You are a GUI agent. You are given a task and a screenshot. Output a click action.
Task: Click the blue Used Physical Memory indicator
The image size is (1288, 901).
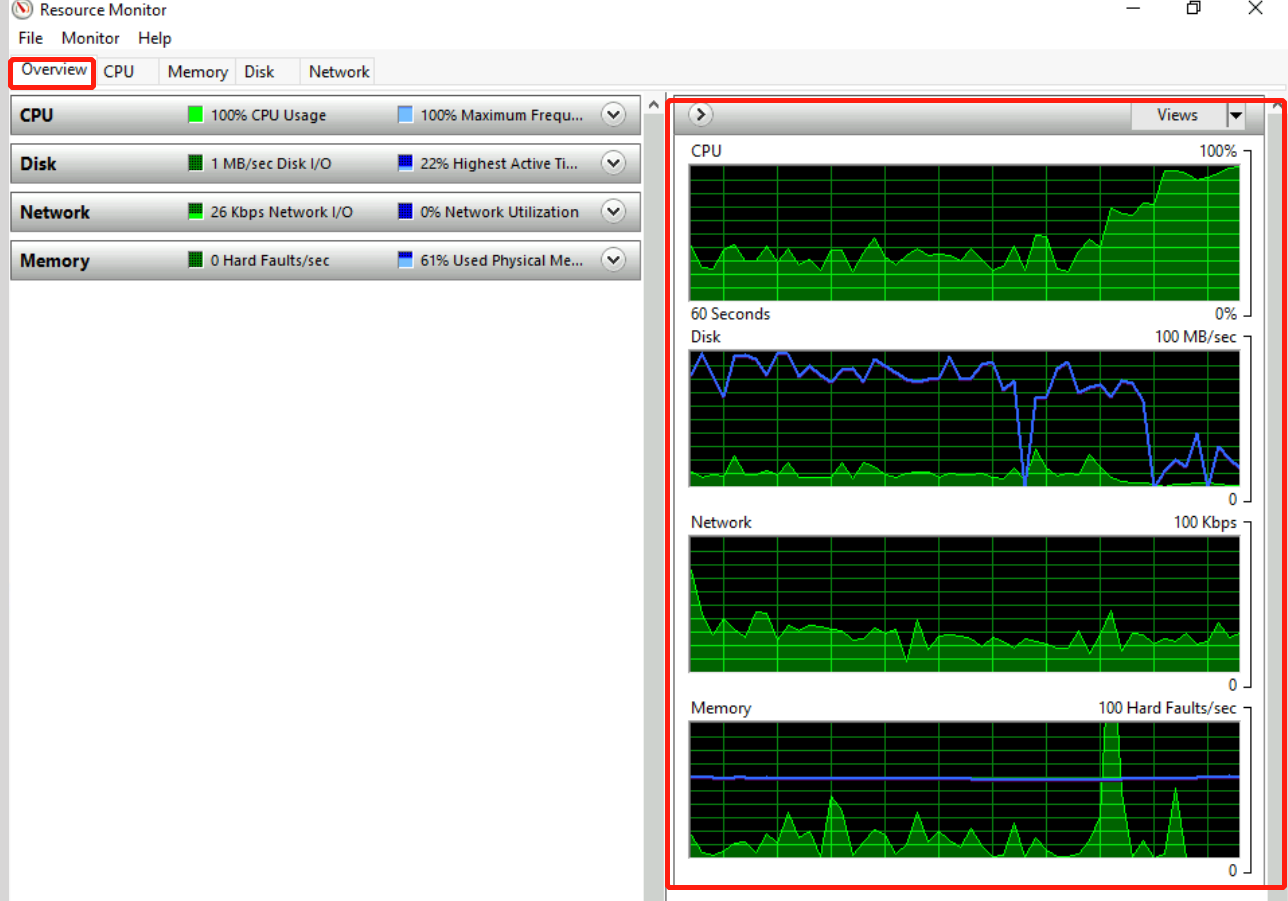point(405,260)
